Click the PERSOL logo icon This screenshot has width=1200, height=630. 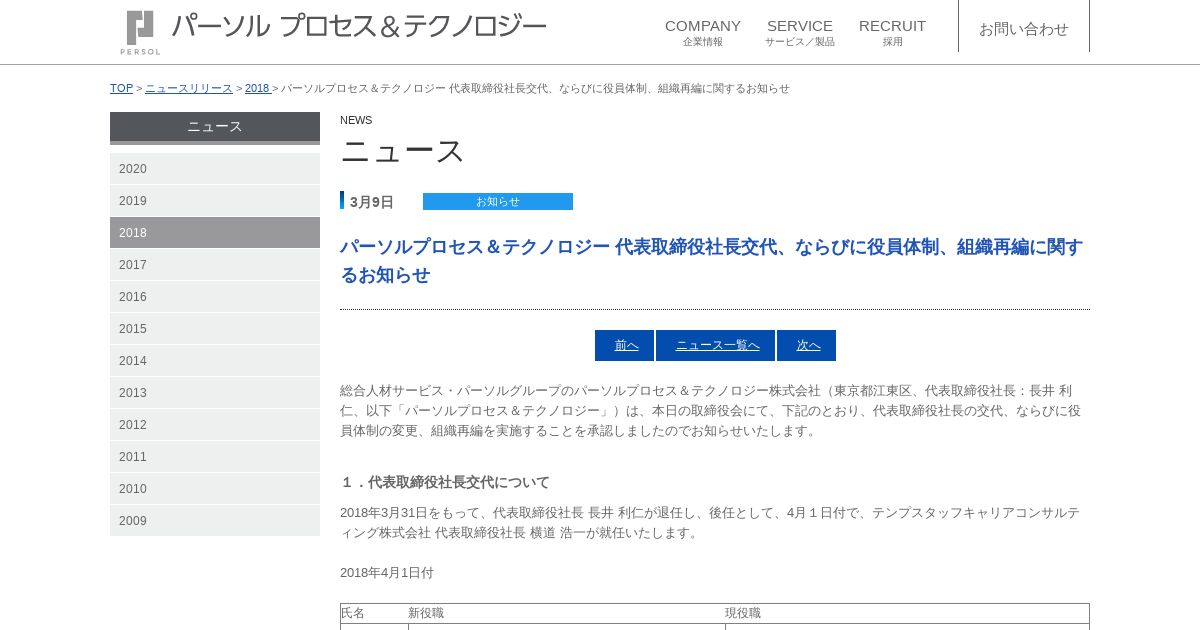click(140, 31)
